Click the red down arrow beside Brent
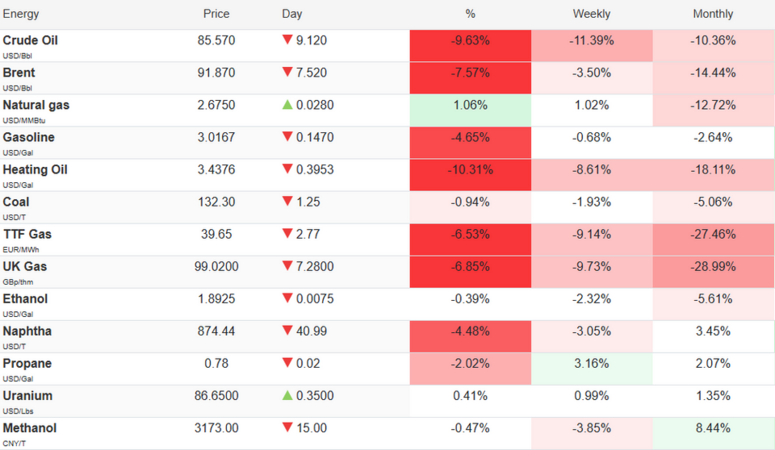This screenshot has width=775, height=450. pyautogui.click(x=287, y=72)
